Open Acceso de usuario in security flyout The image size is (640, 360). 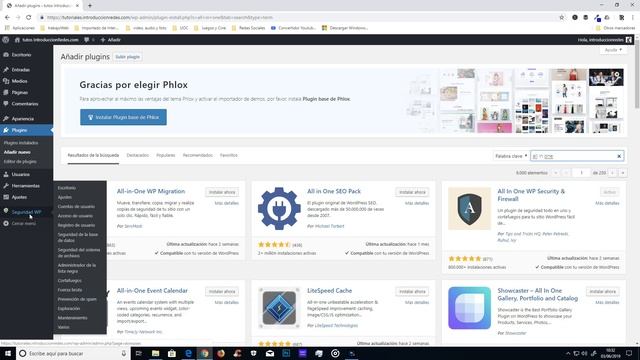tap(75, 216)
